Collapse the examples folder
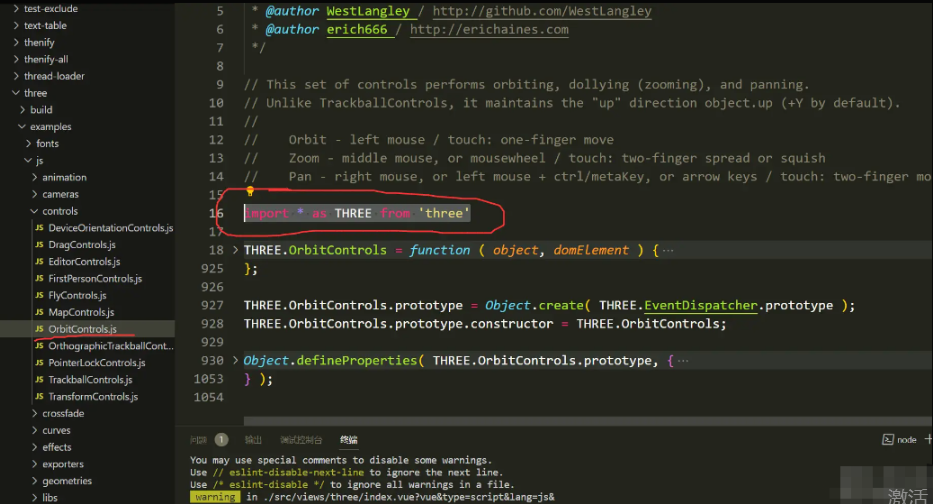Image resolution: width=933 pixels, height=504 pixels. 22,127
